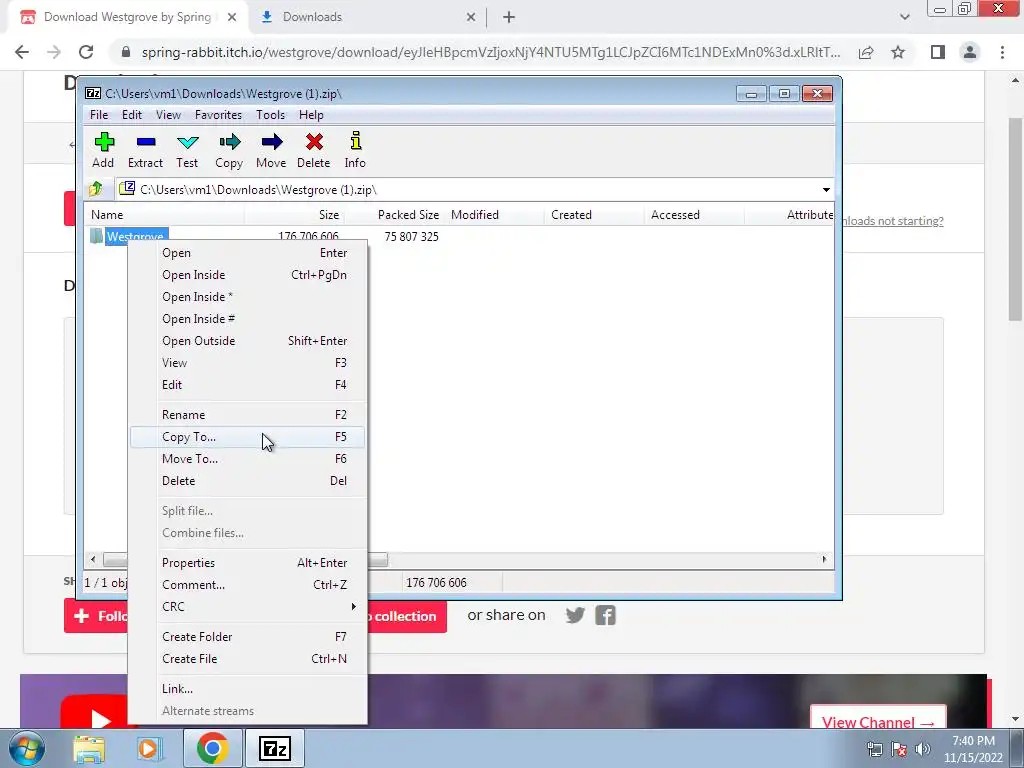
Task: Share on Twitter icon
Action: (575, 615)
